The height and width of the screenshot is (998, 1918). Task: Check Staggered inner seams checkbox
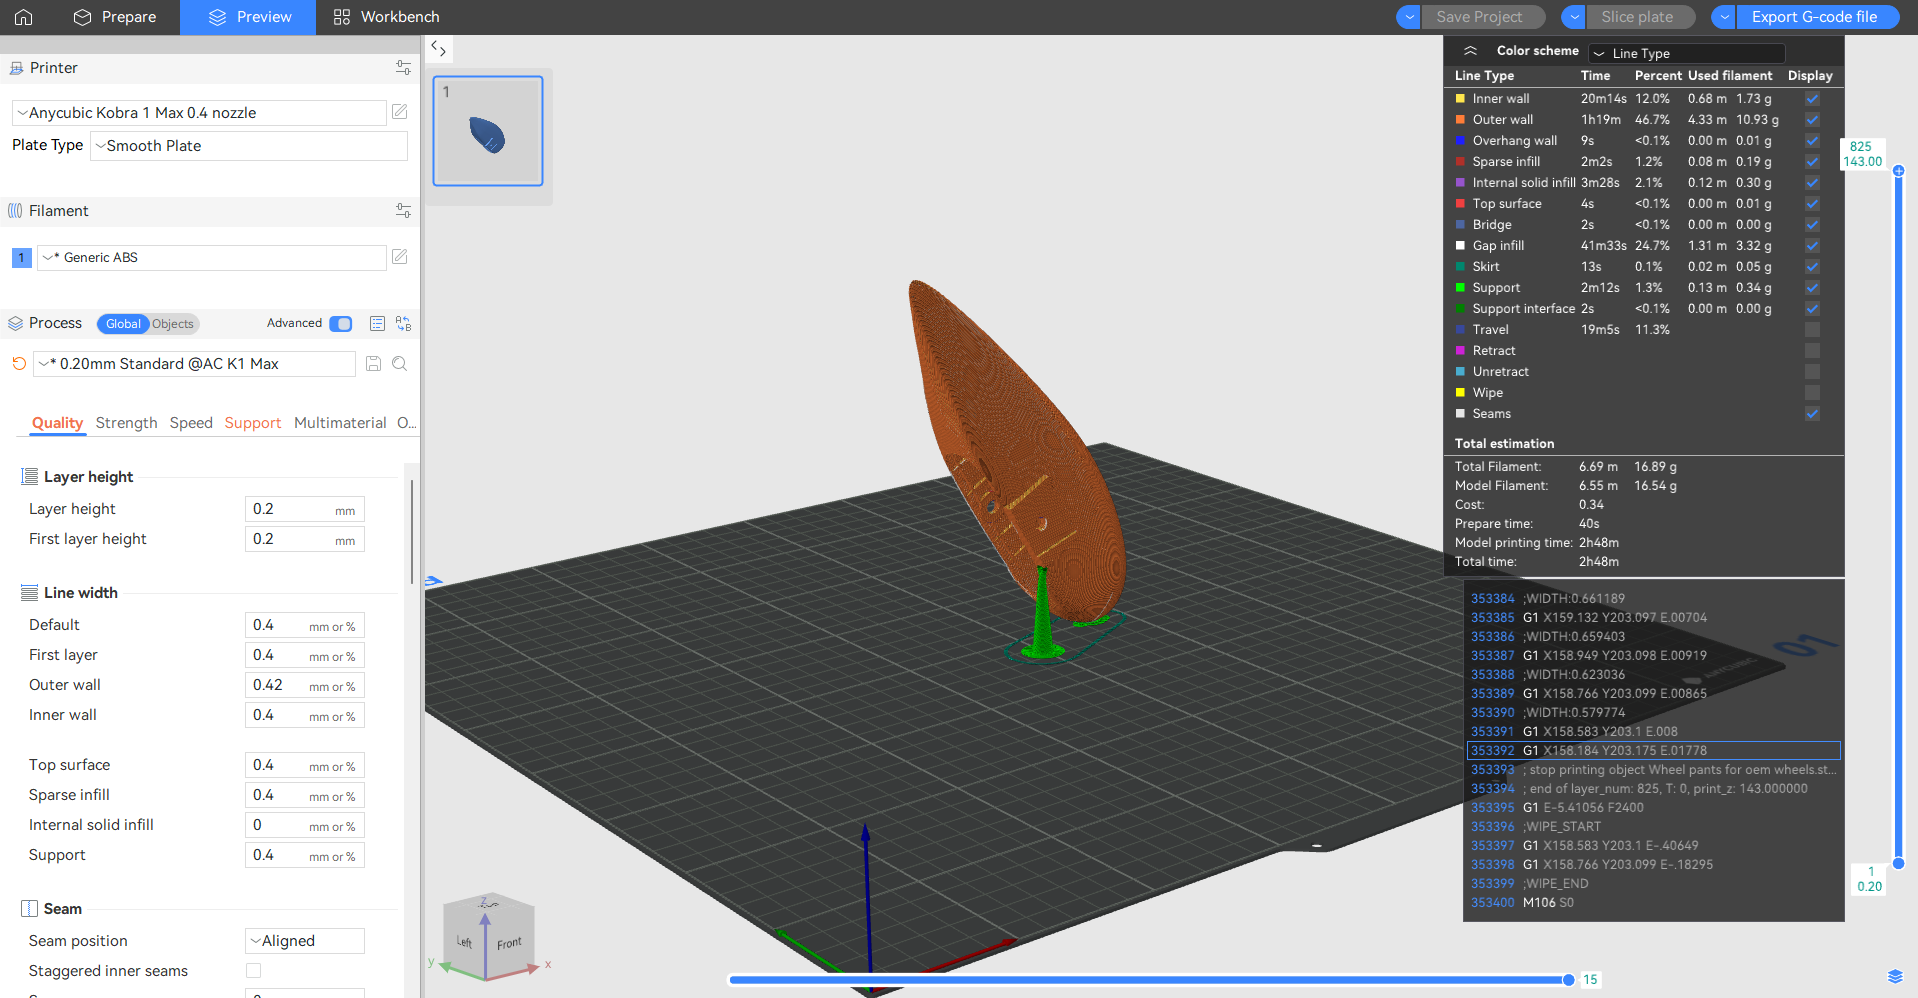254,971
